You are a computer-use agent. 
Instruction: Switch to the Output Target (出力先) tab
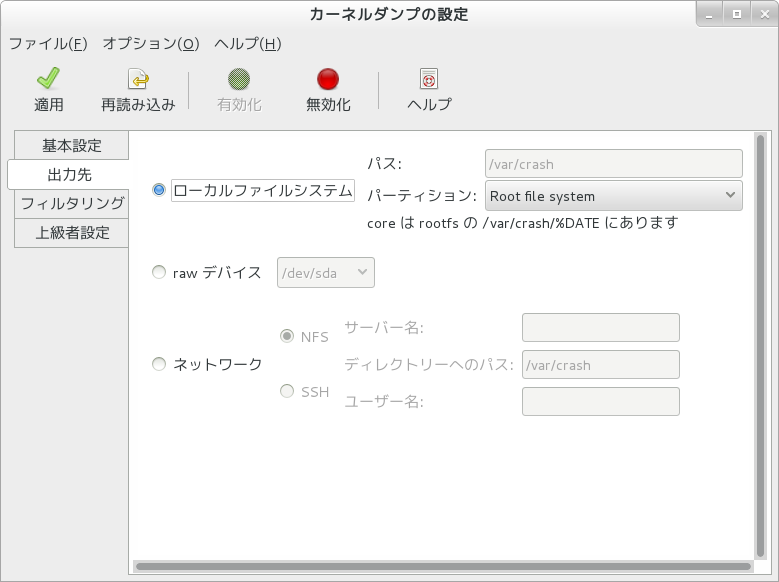click(69, 174)
